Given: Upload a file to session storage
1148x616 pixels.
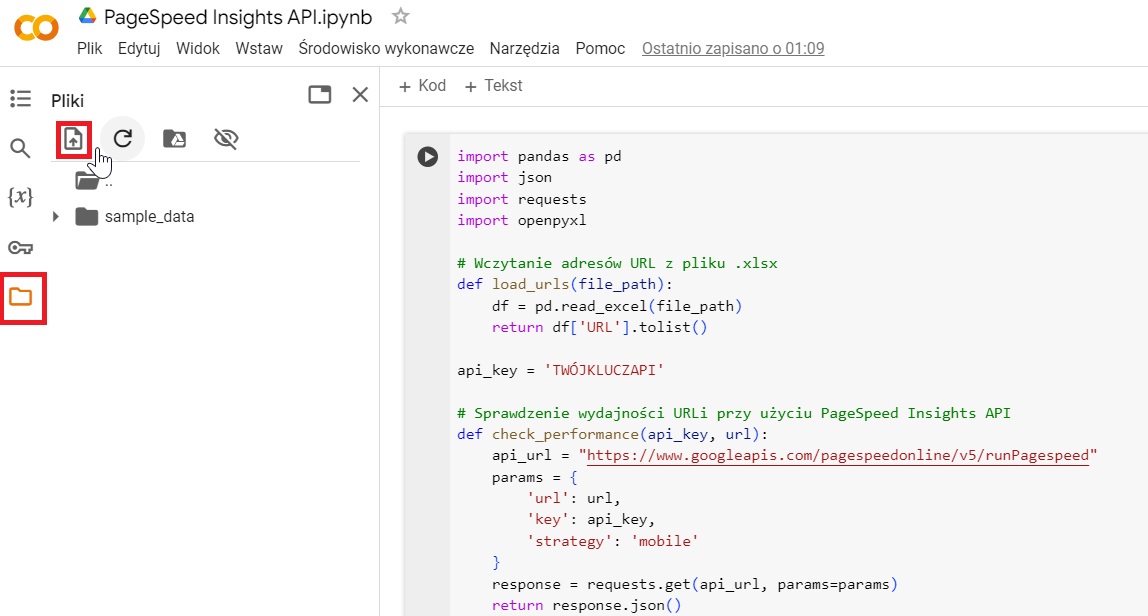Looking at the screenshot, I should point(73,138).
